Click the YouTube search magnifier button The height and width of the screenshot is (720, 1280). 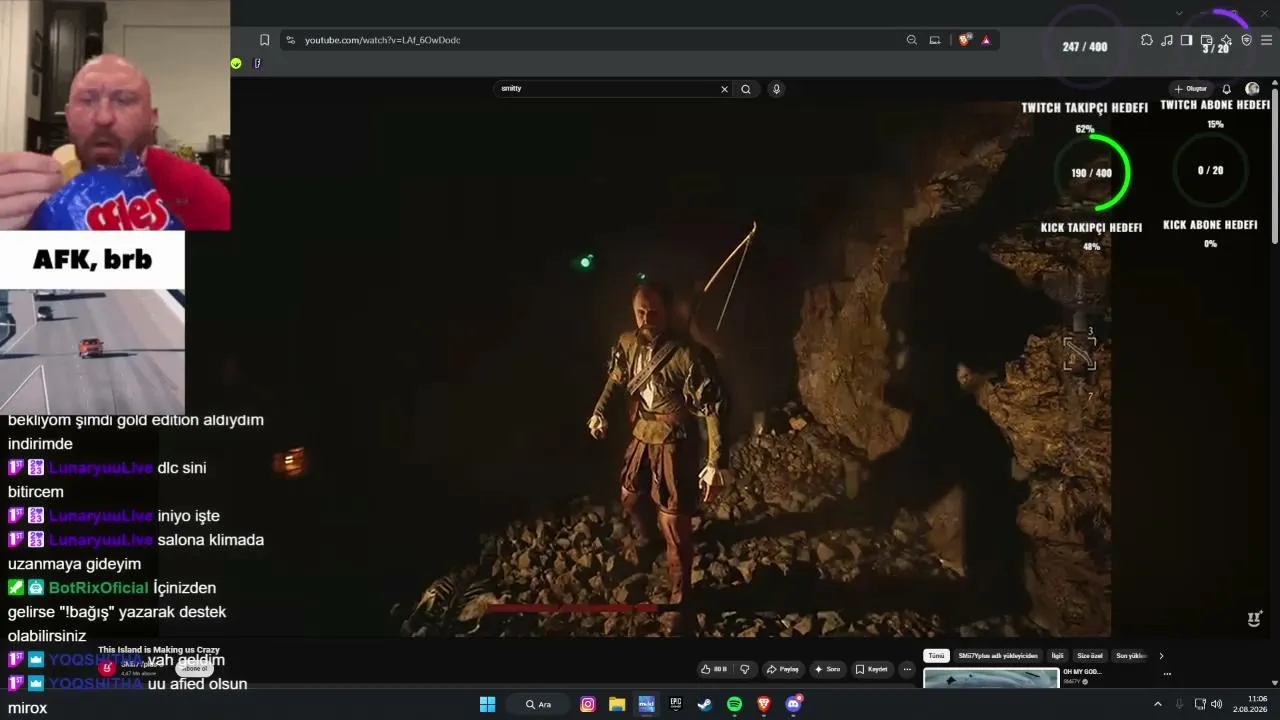coord(746,89)
